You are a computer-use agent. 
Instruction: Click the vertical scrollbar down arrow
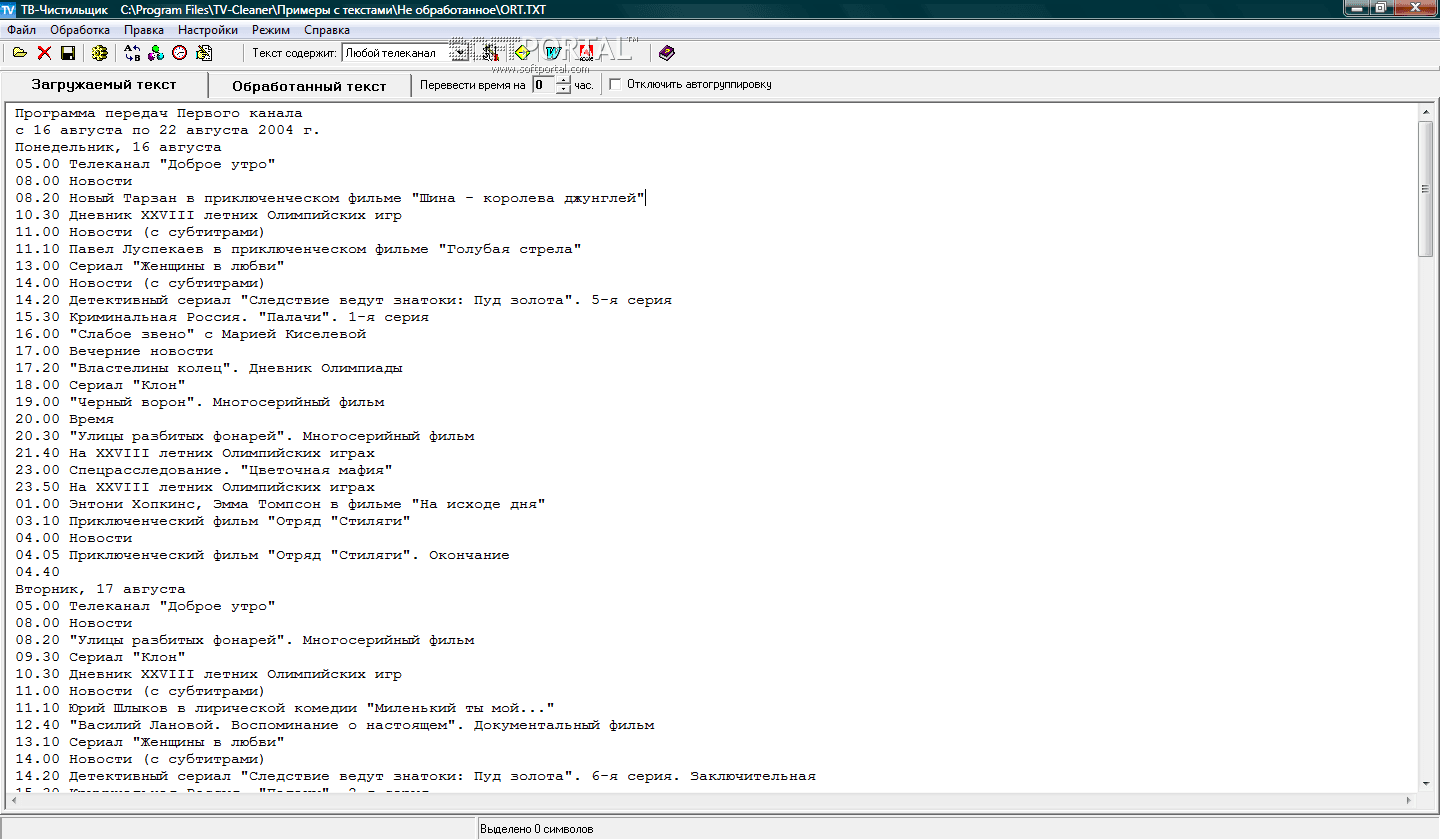point(1426,784)
